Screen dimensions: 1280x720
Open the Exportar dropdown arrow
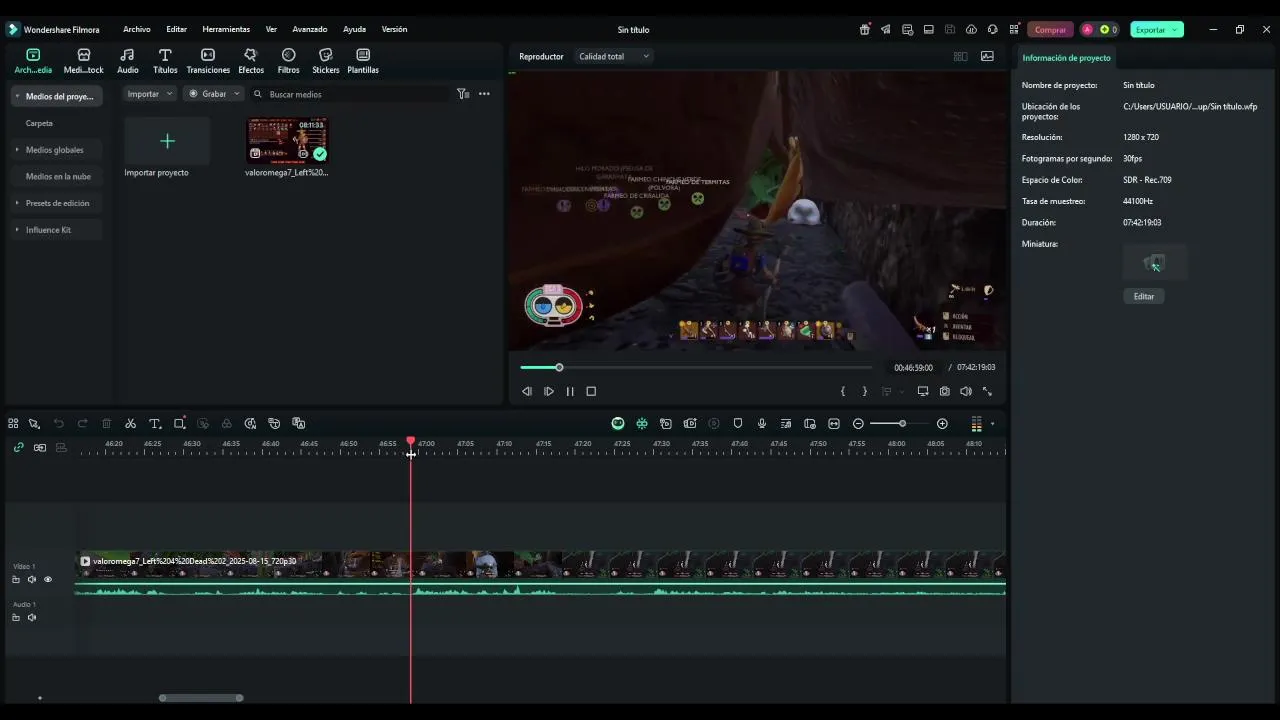click(x=1175, y=30)
